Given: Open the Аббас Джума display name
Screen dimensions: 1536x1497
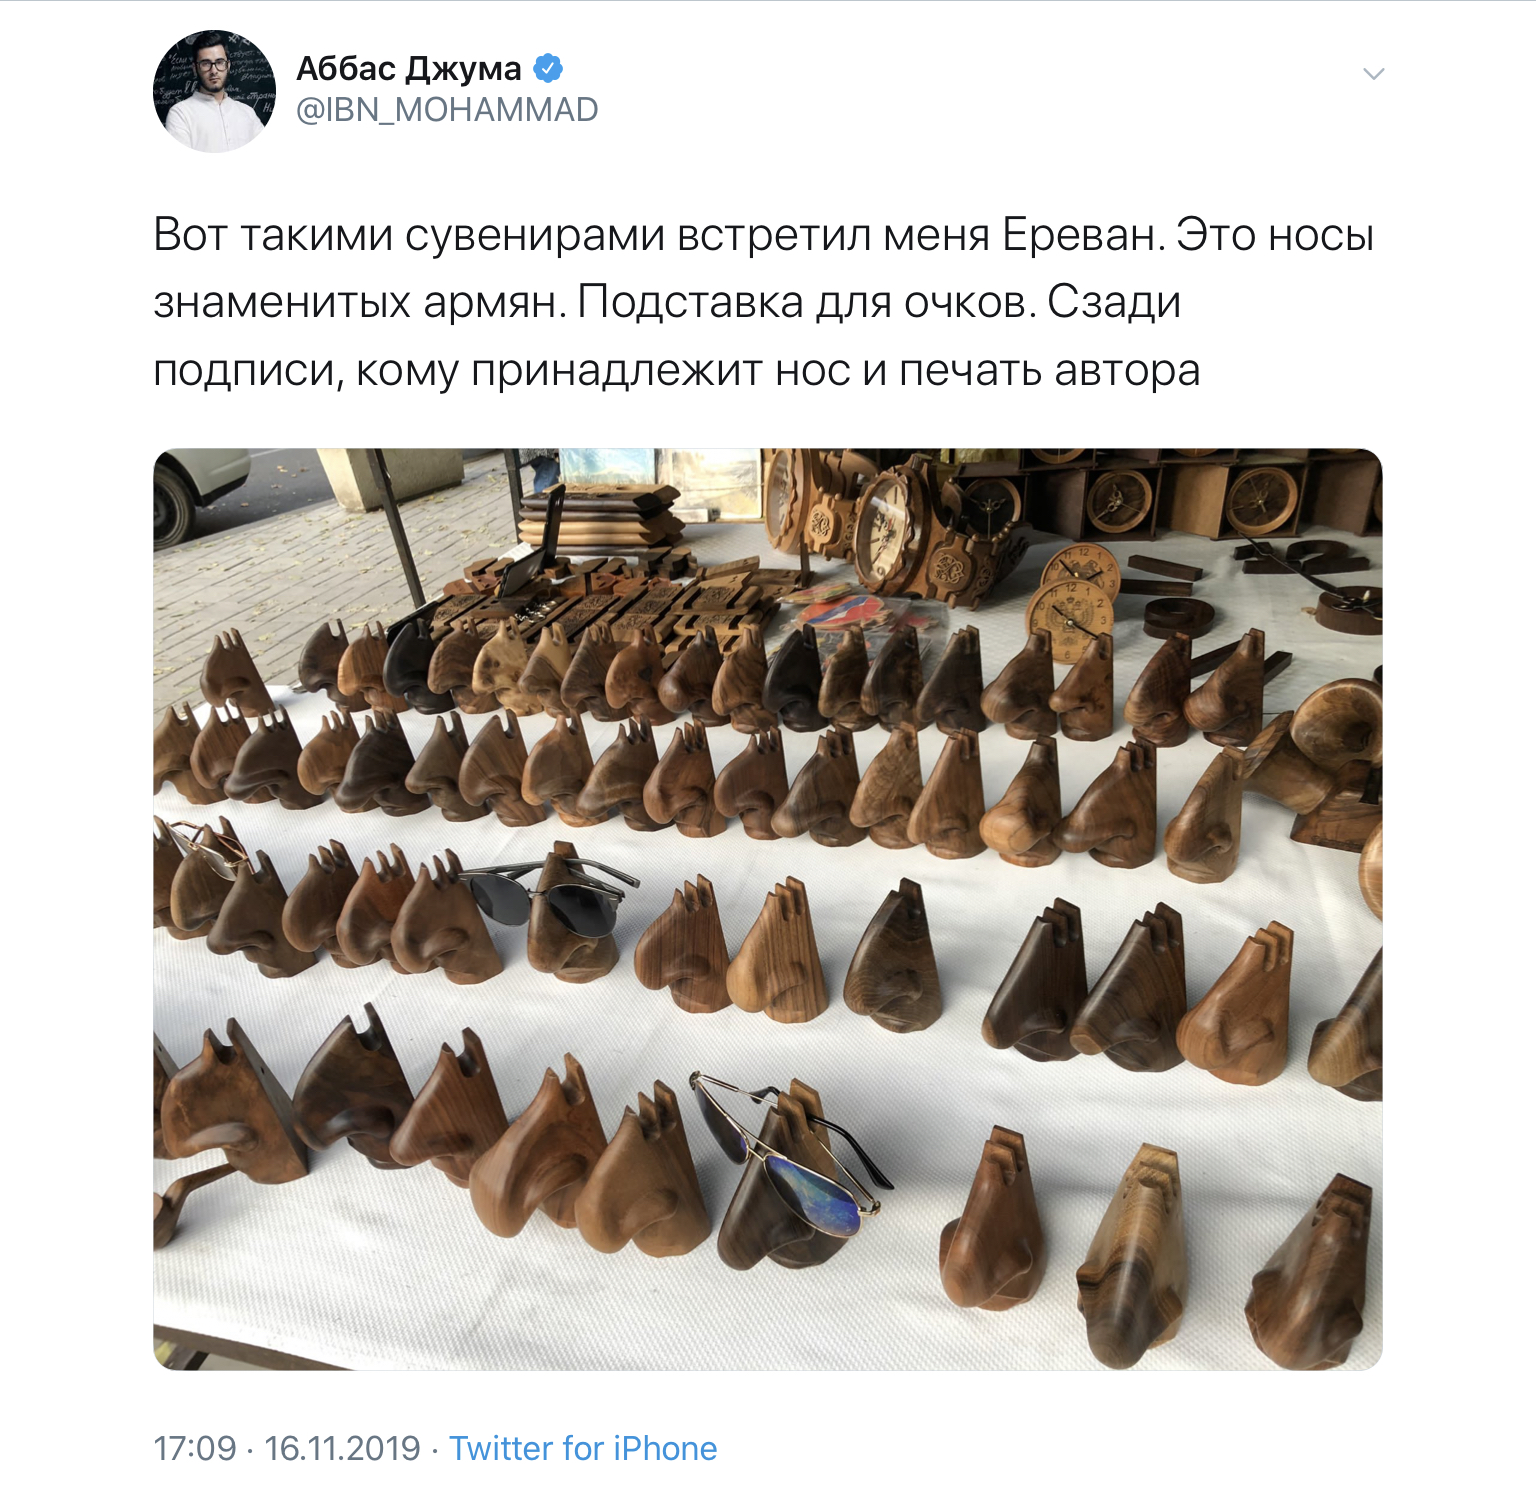Looking at the screenshot, I should pos(409,68).
